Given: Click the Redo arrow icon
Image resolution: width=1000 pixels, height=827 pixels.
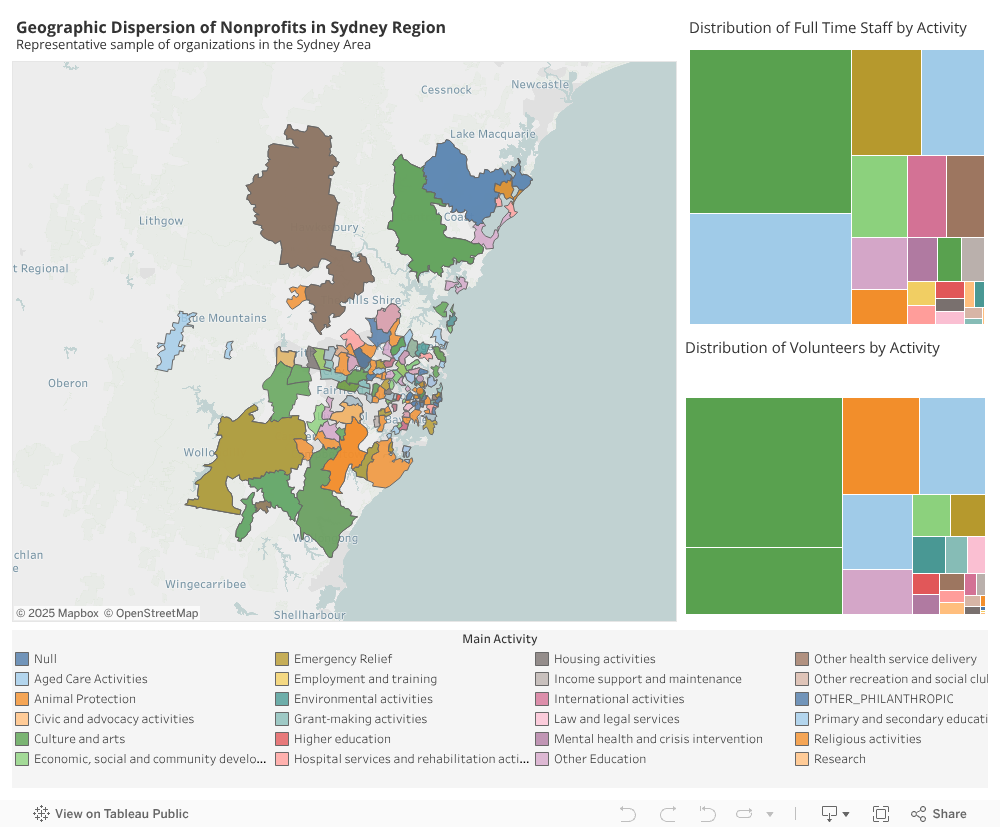Looking at the screenshot, I should [668, 814].
